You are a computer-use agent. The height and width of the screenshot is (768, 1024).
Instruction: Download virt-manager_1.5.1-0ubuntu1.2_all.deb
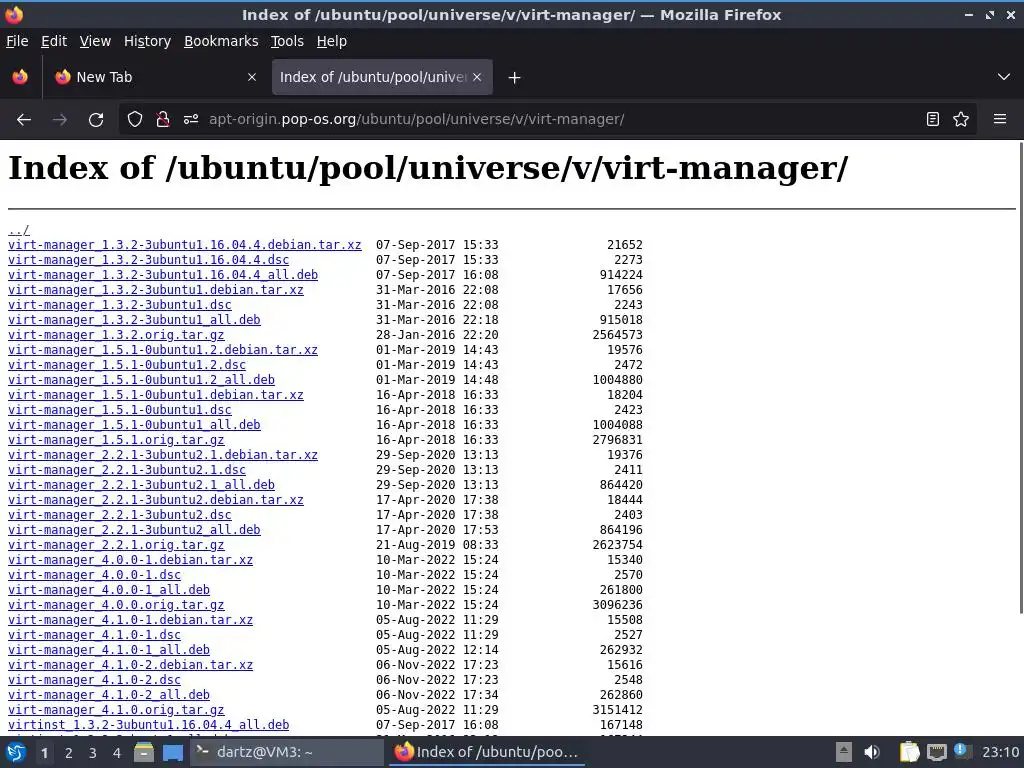(x=141, y=380)
